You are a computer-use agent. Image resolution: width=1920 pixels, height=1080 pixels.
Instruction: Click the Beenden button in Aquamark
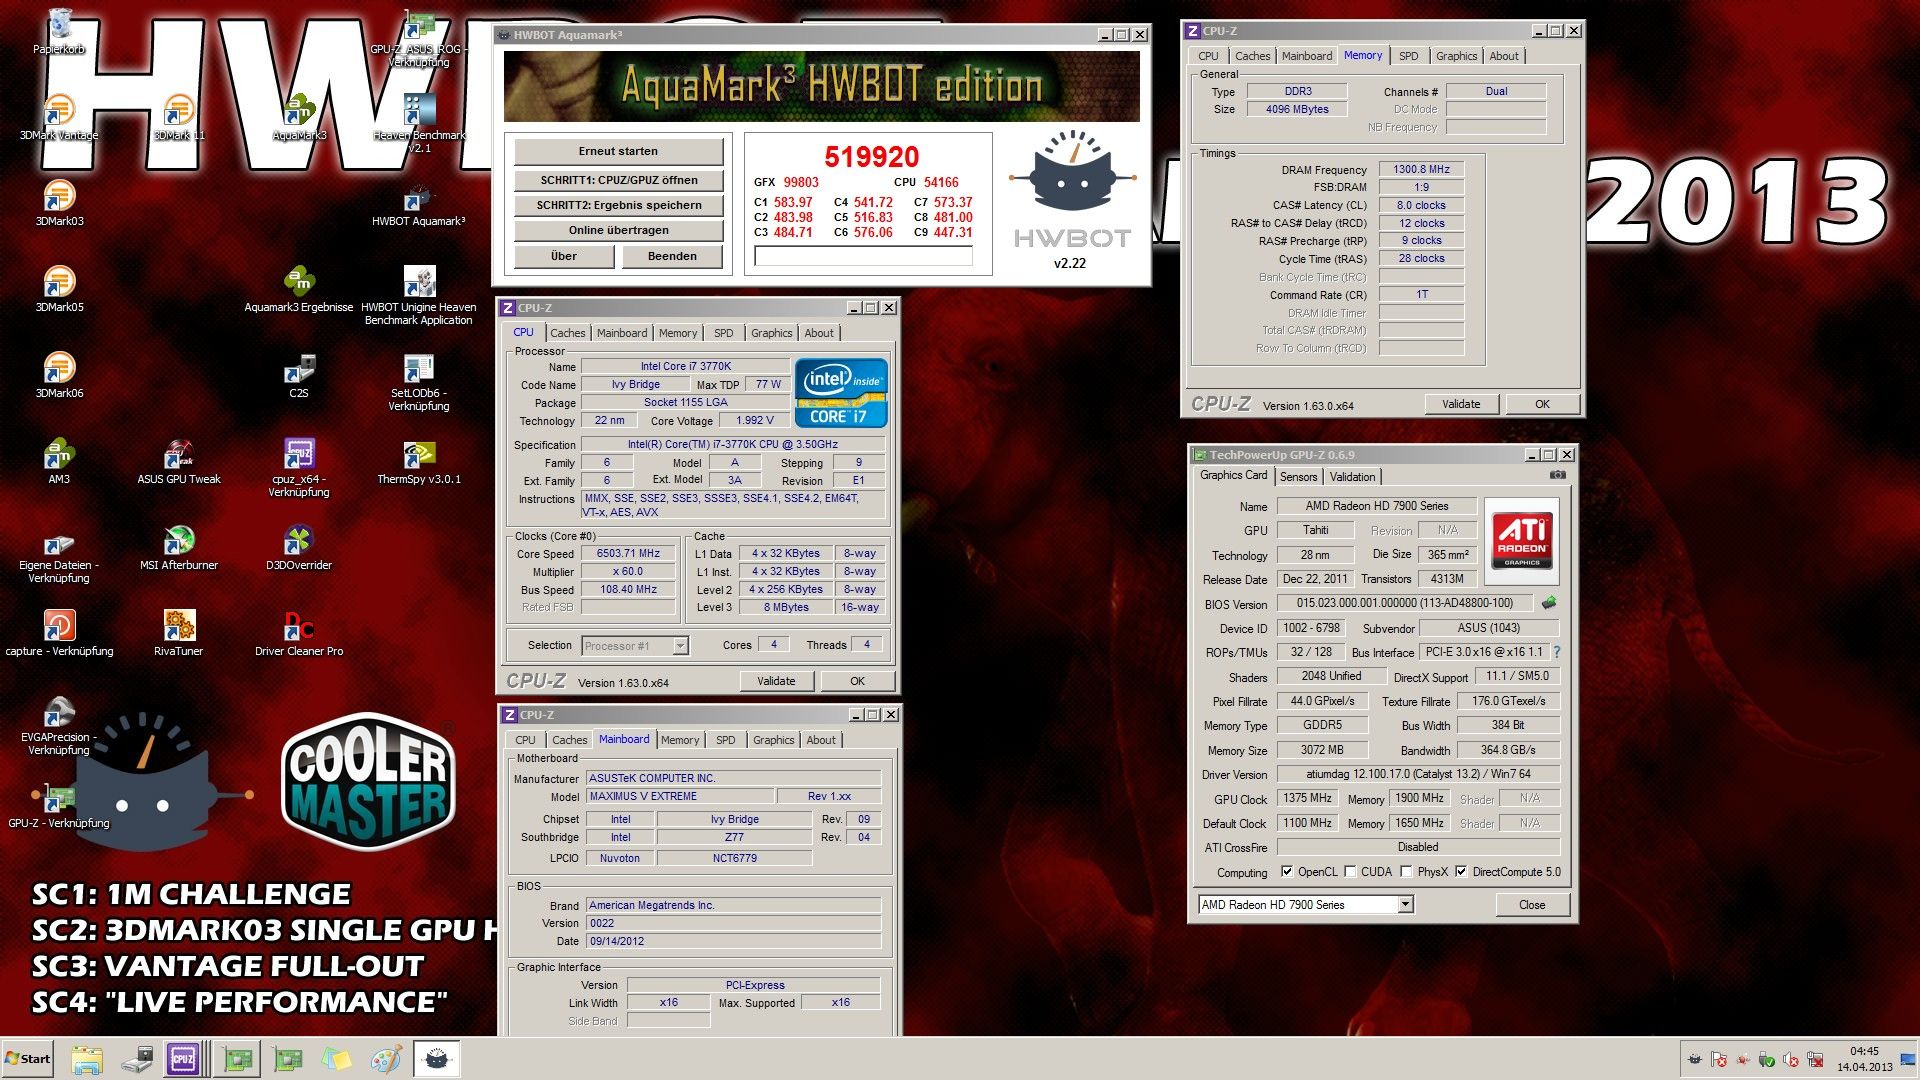click(x=672, y=256)
